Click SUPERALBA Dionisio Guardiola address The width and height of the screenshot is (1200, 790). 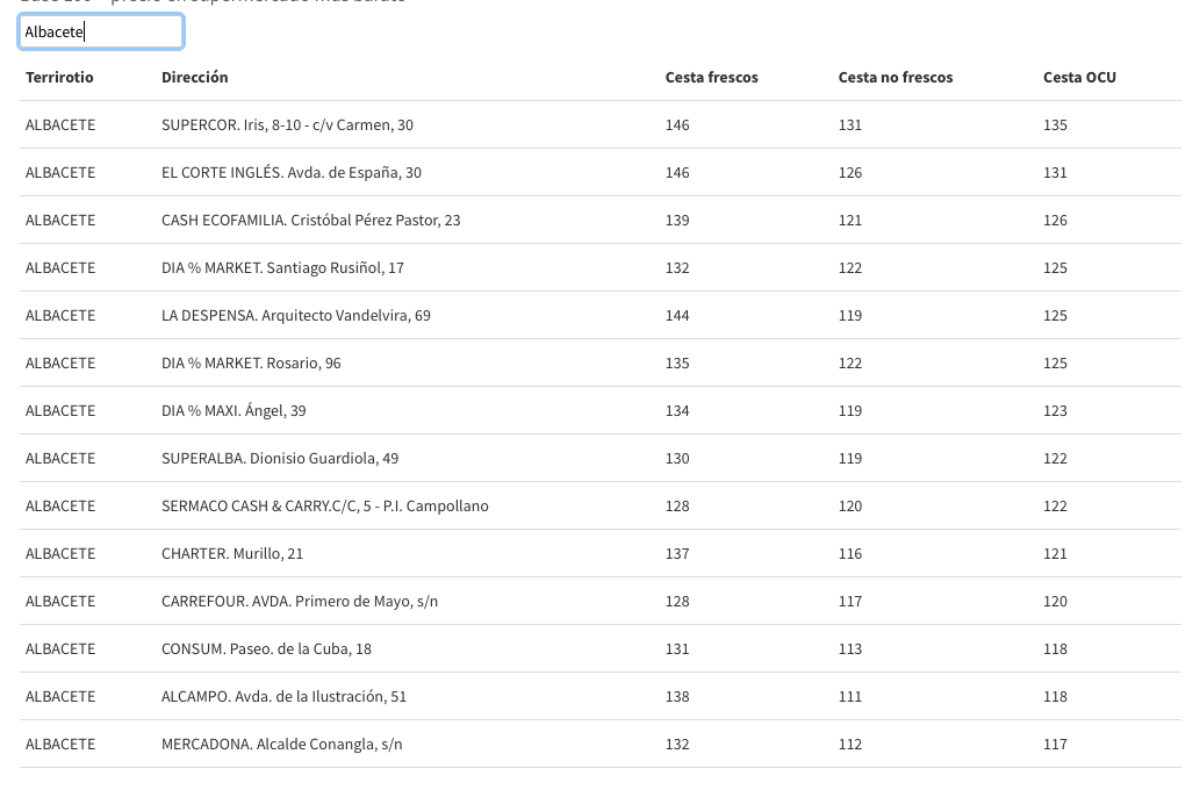coord(280,458)
